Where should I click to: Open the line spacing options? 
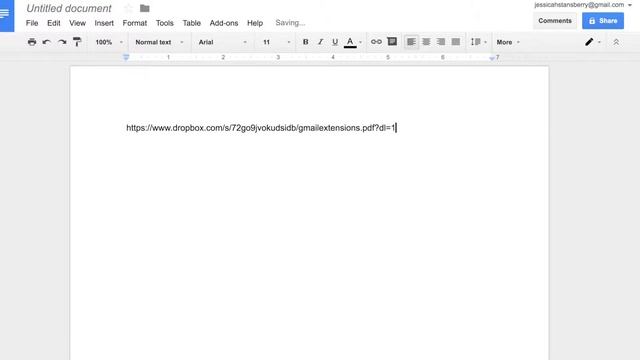(478, 42)
